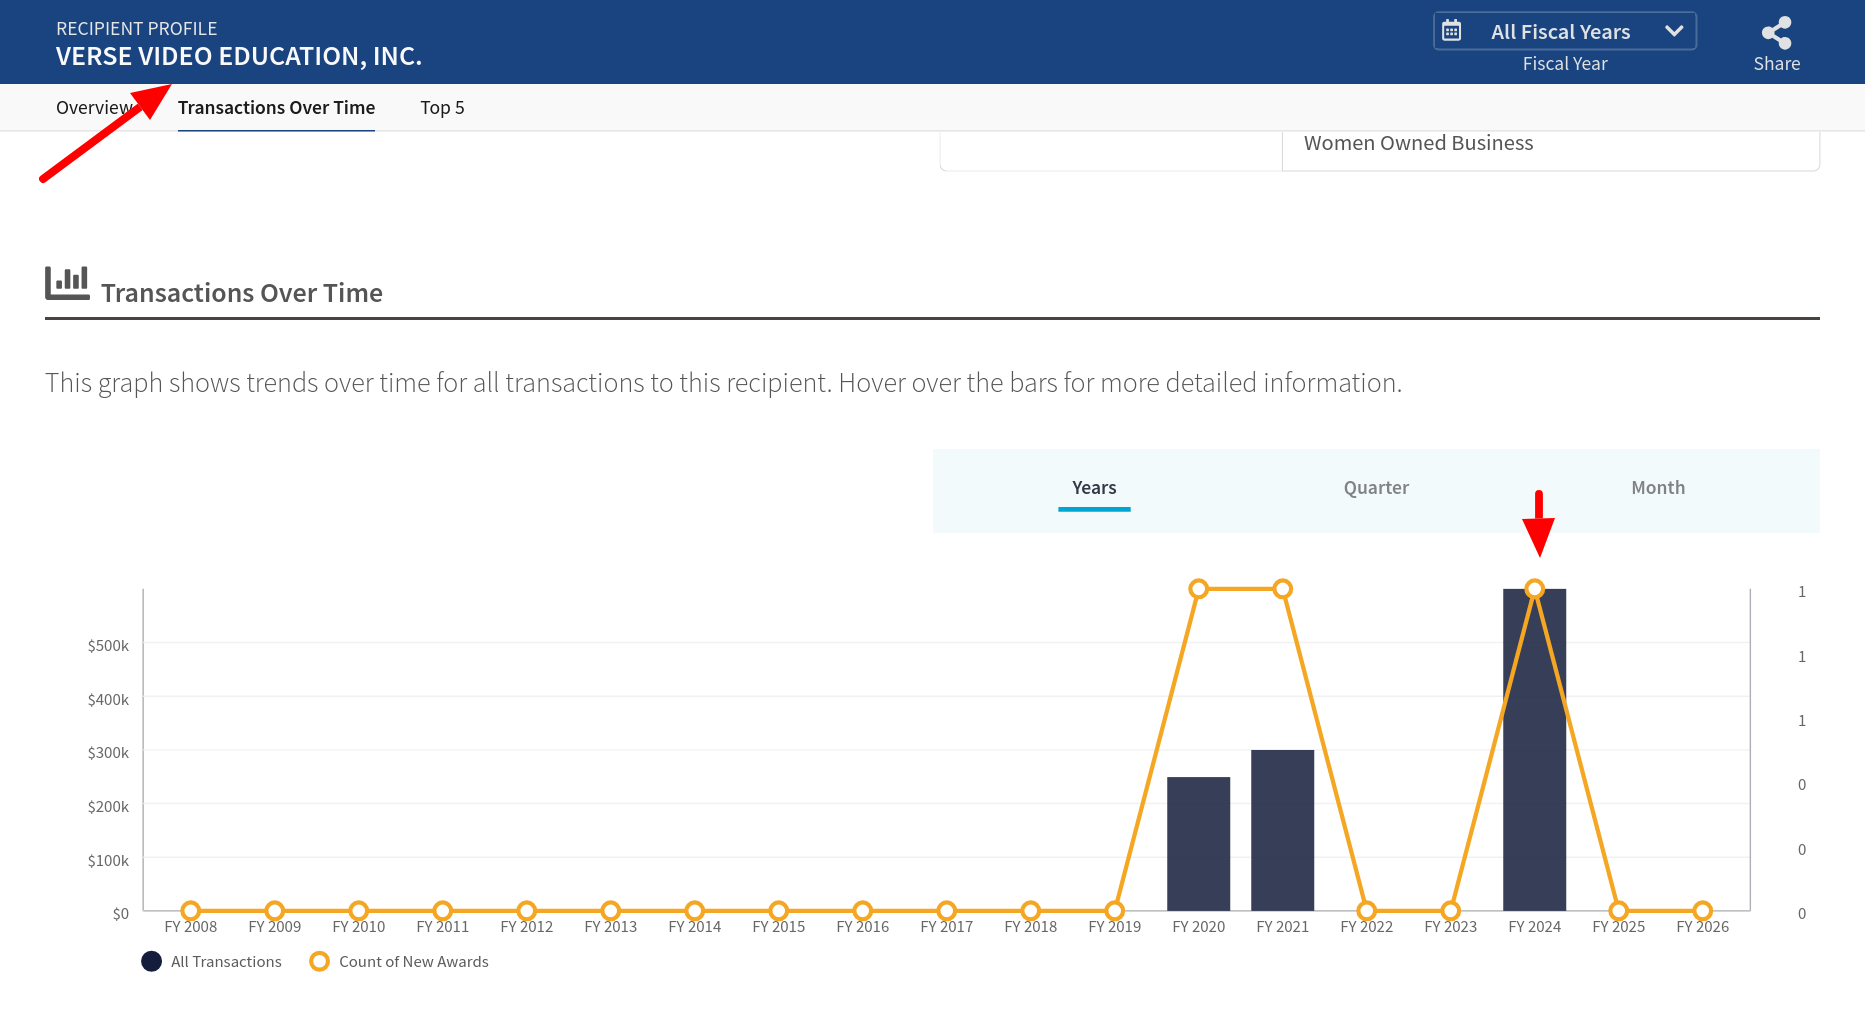The width and height of the screenshot is (1866, 1031).
Task: Go to the Top 5 tab
Action: pyautogui.click(x=442, y=108)
